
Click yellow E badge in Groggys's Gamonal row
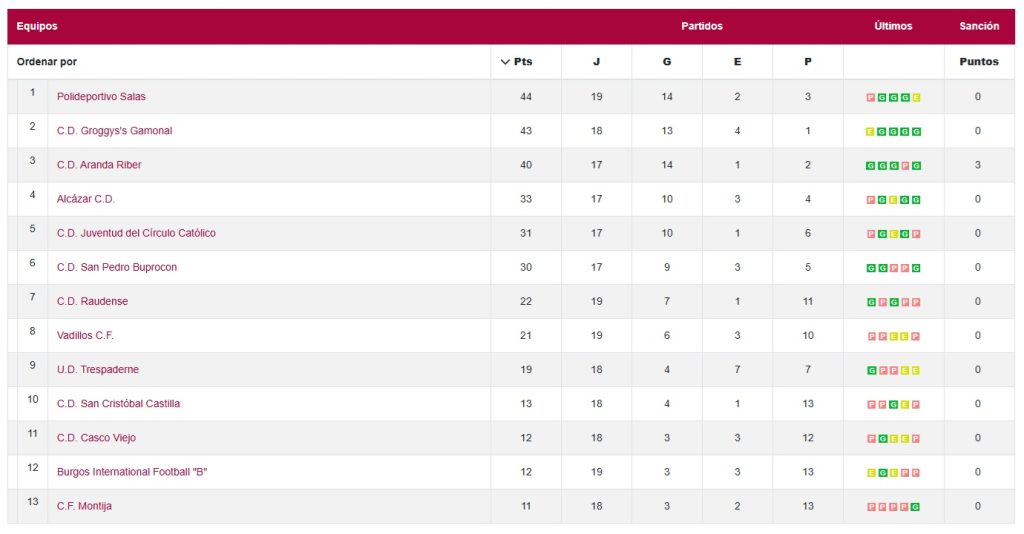(x=870, y=131)
